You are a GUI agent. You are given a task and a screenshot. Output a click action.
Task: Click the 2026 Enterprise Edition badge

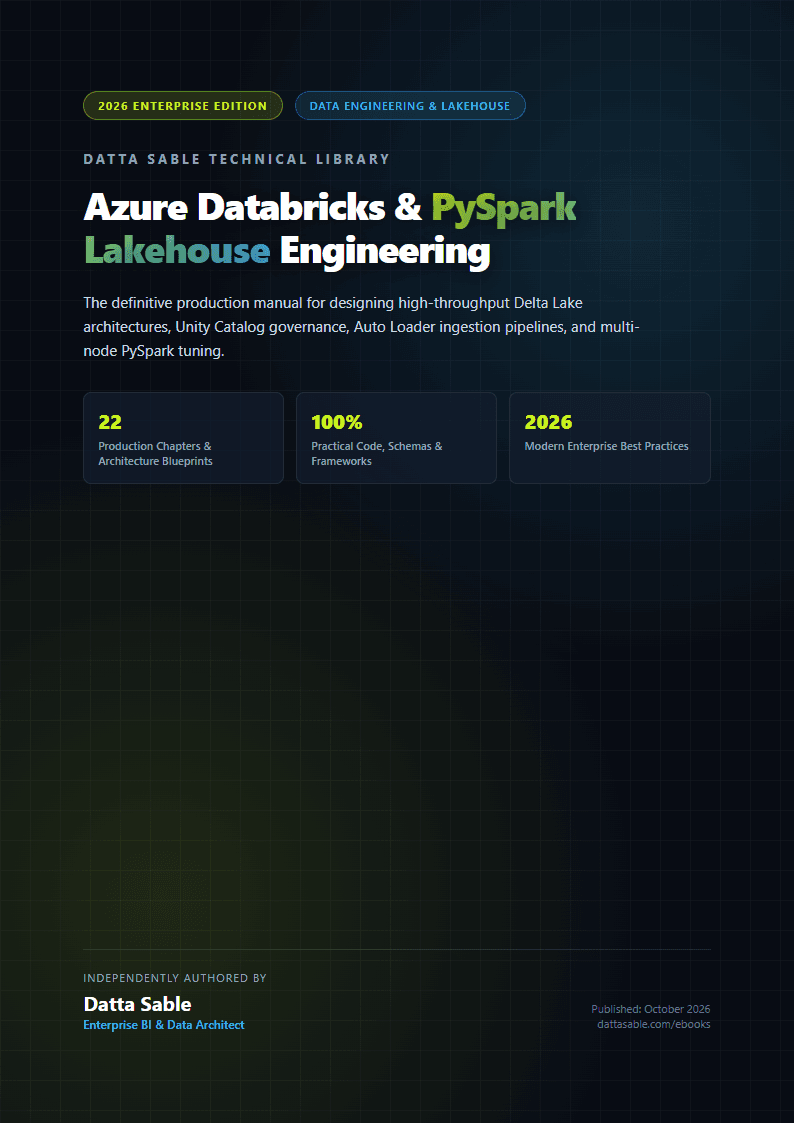click(183, 106)
